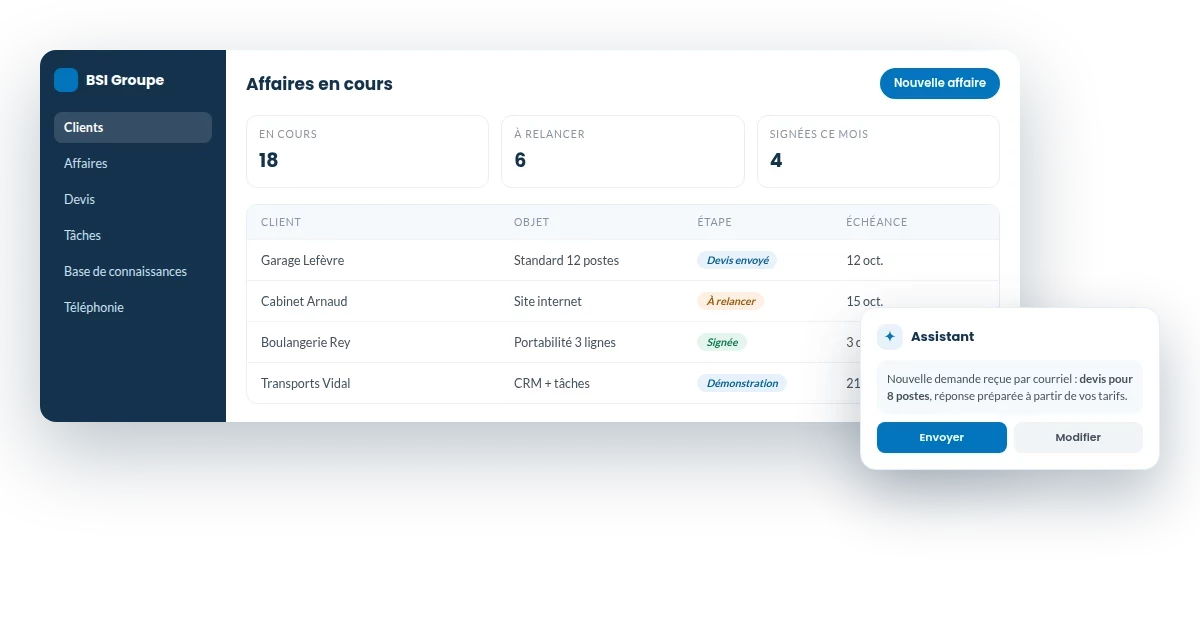Go to Affaires in the sidebar

click(133, 163)
